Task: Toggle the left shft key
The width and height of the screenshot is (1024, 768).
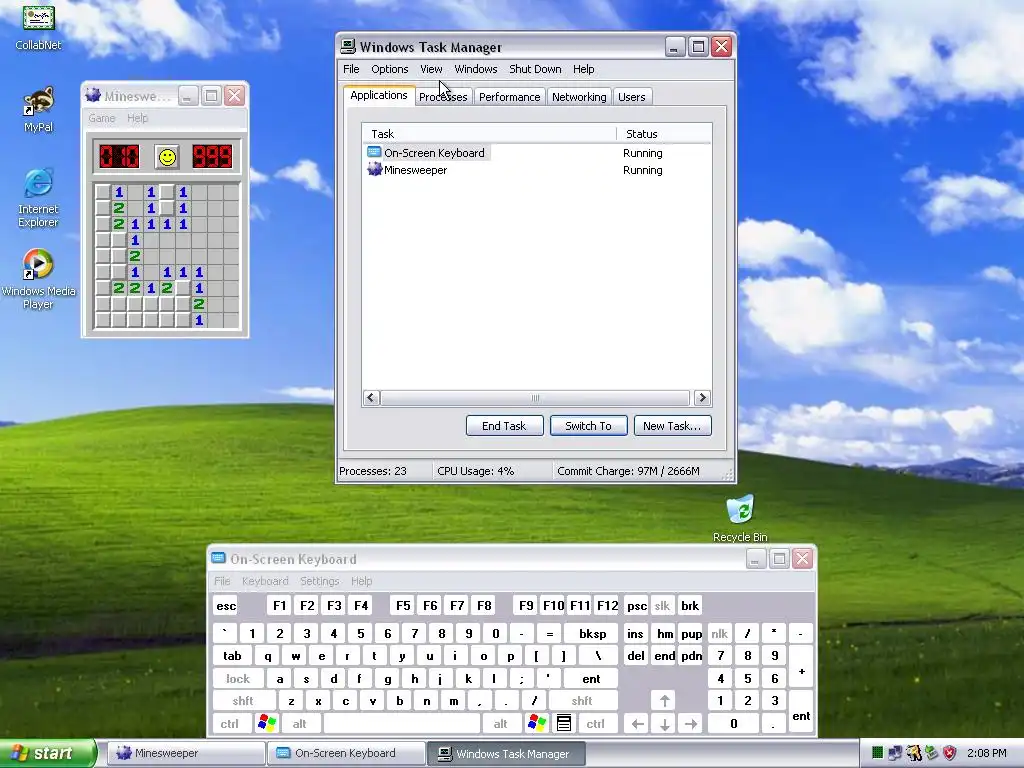Action: pos(243,701)
